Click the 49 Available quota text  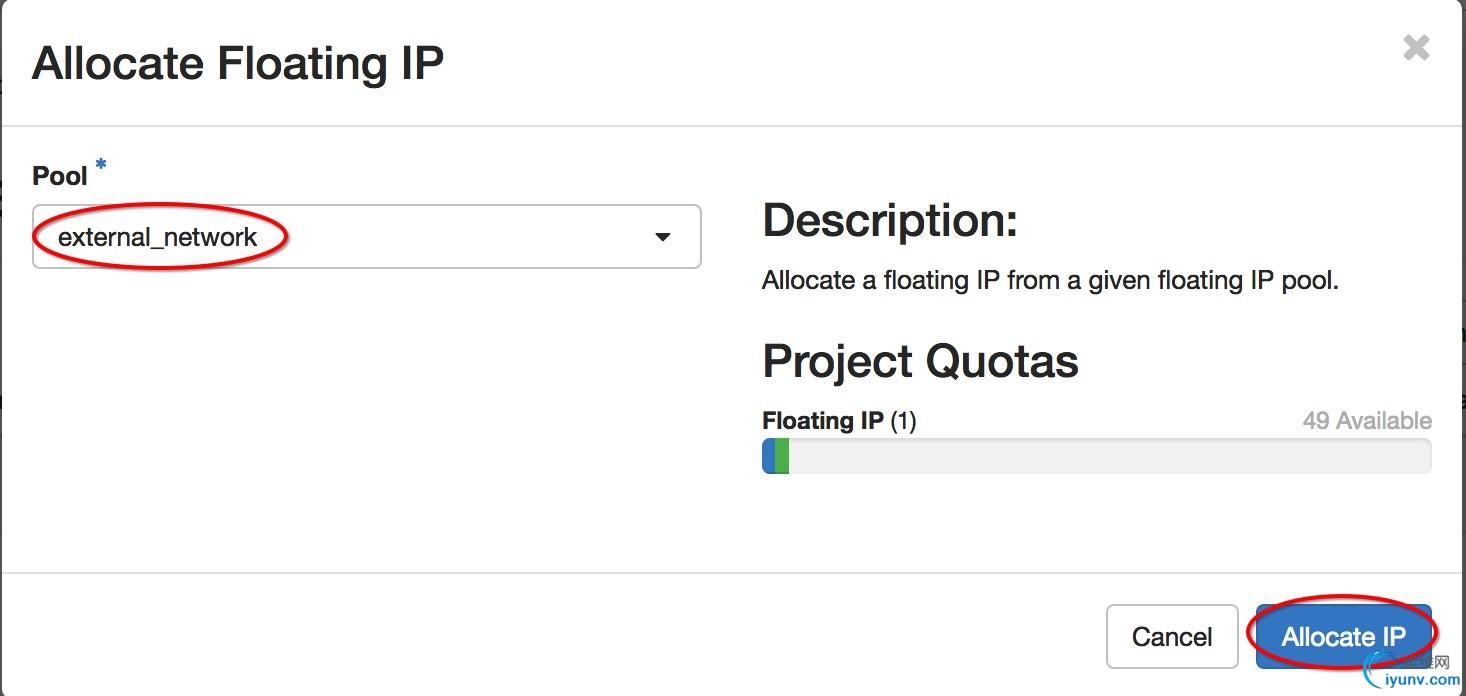pos(1366,421)
